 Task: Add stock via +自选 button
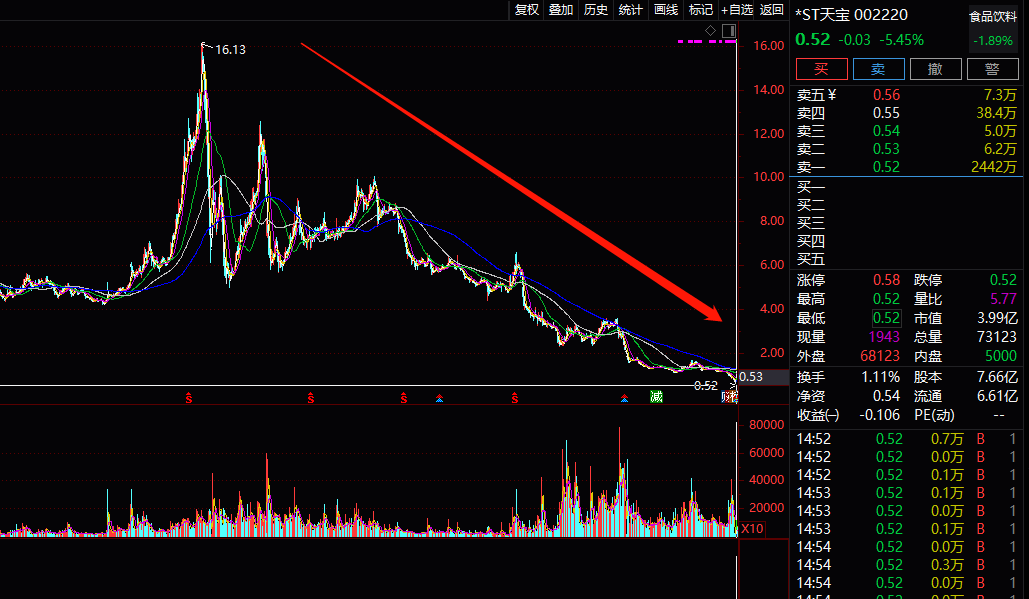737,10
